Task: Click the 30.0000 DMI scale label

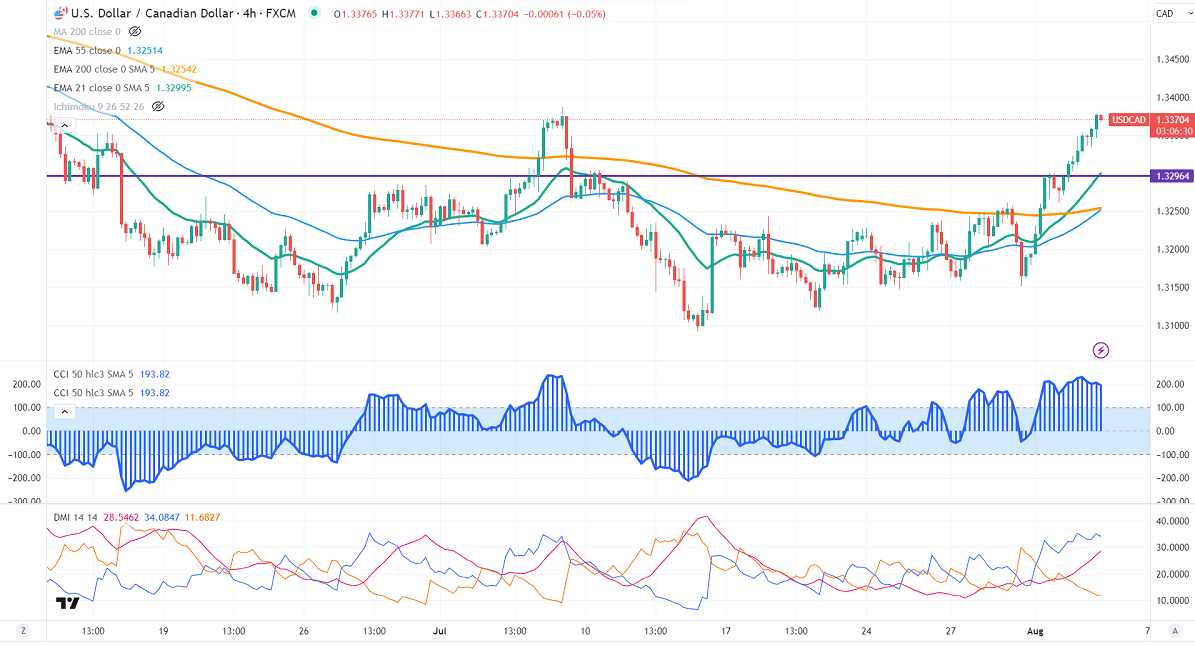Action: coord(1172,548)
